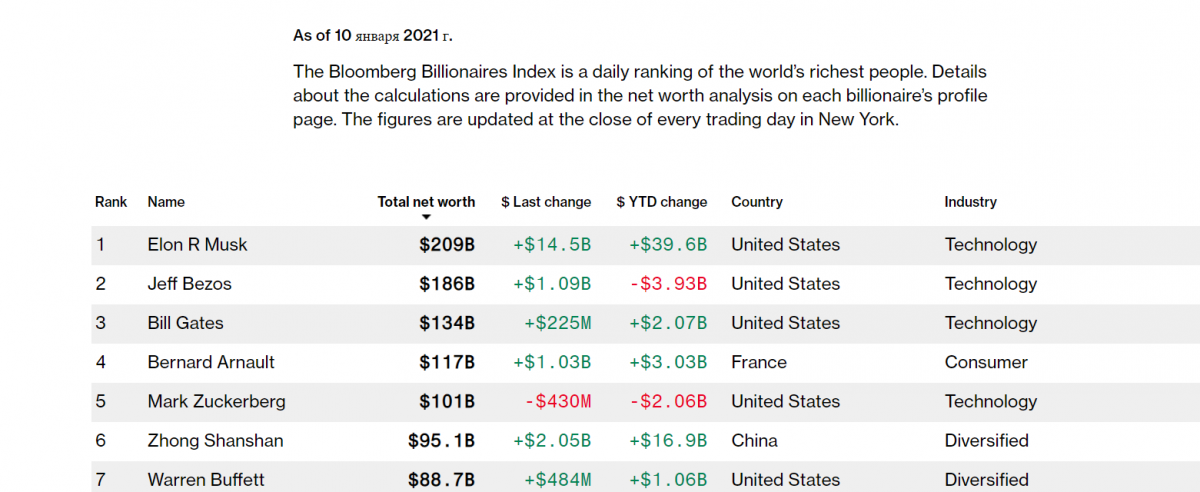The width and height of the screenshot is (1200, 492).
Task: Open Bill Gates profile link
Action: 185,323
